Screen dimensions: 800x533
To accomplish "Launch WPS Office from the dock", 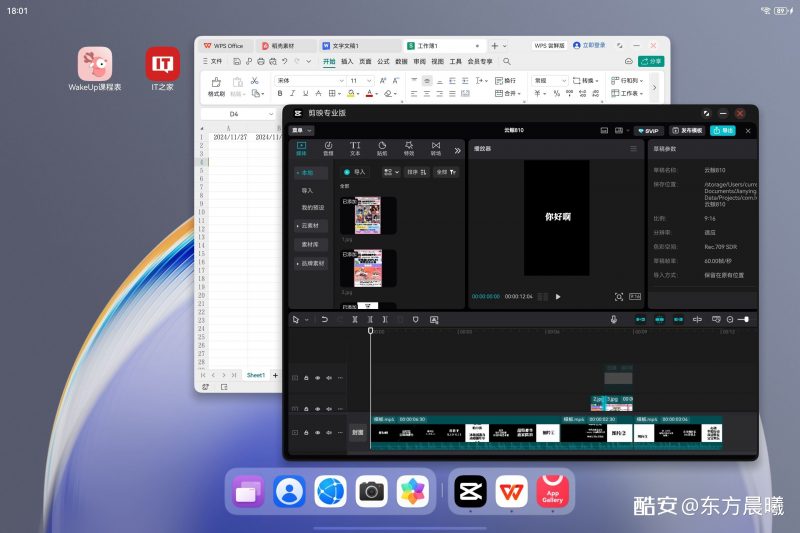I will tap(511, 491).
